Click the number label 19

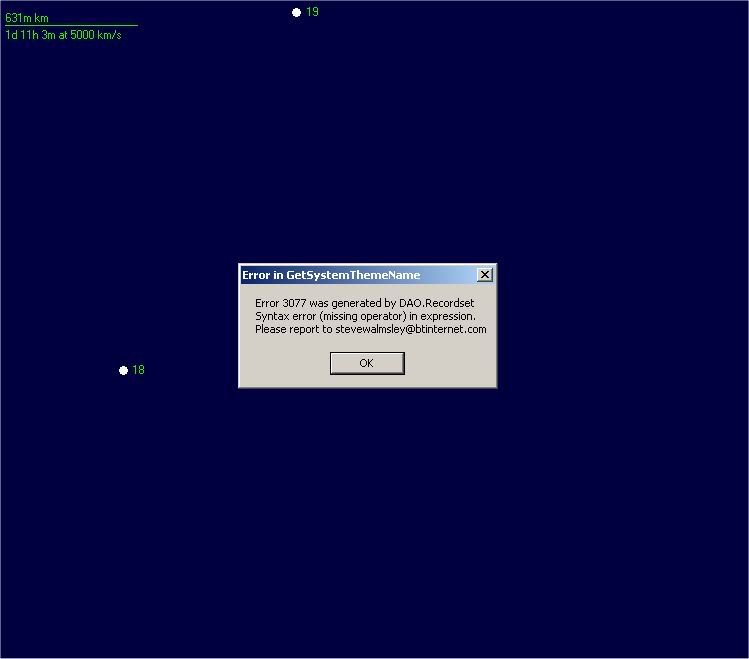point(312,12)
